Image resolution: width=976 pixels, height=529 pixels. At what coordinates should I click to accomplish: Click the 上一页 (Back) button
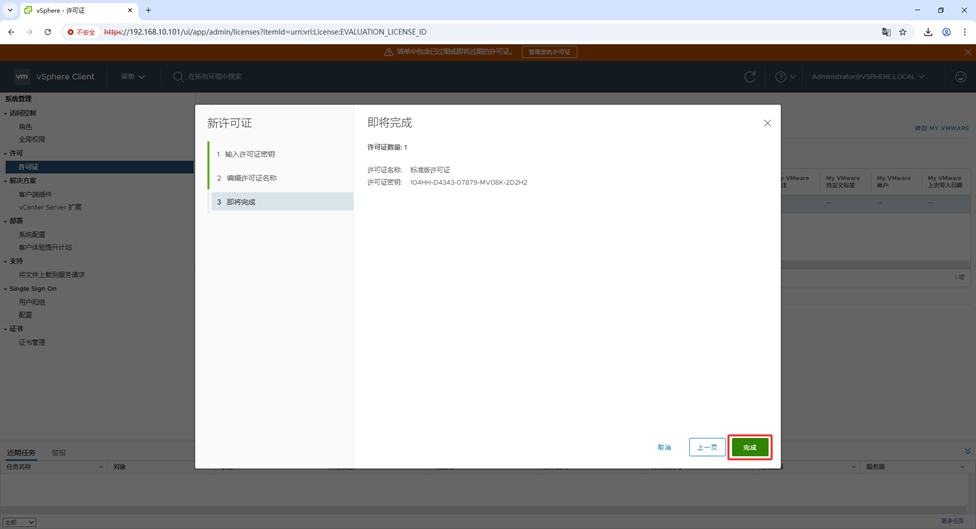pos(707,447)
